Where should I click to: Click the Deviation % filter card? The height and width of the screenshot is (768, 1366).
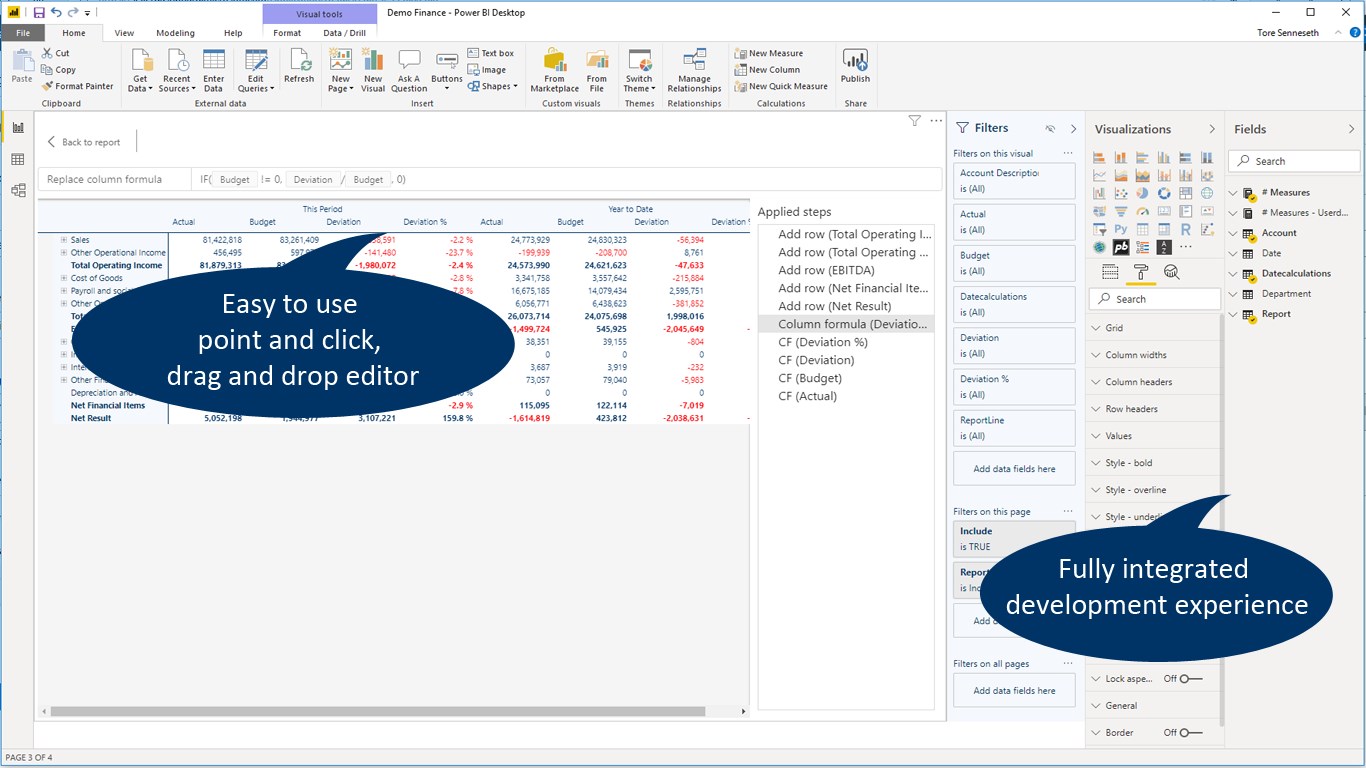click(x=1014, y=386)
